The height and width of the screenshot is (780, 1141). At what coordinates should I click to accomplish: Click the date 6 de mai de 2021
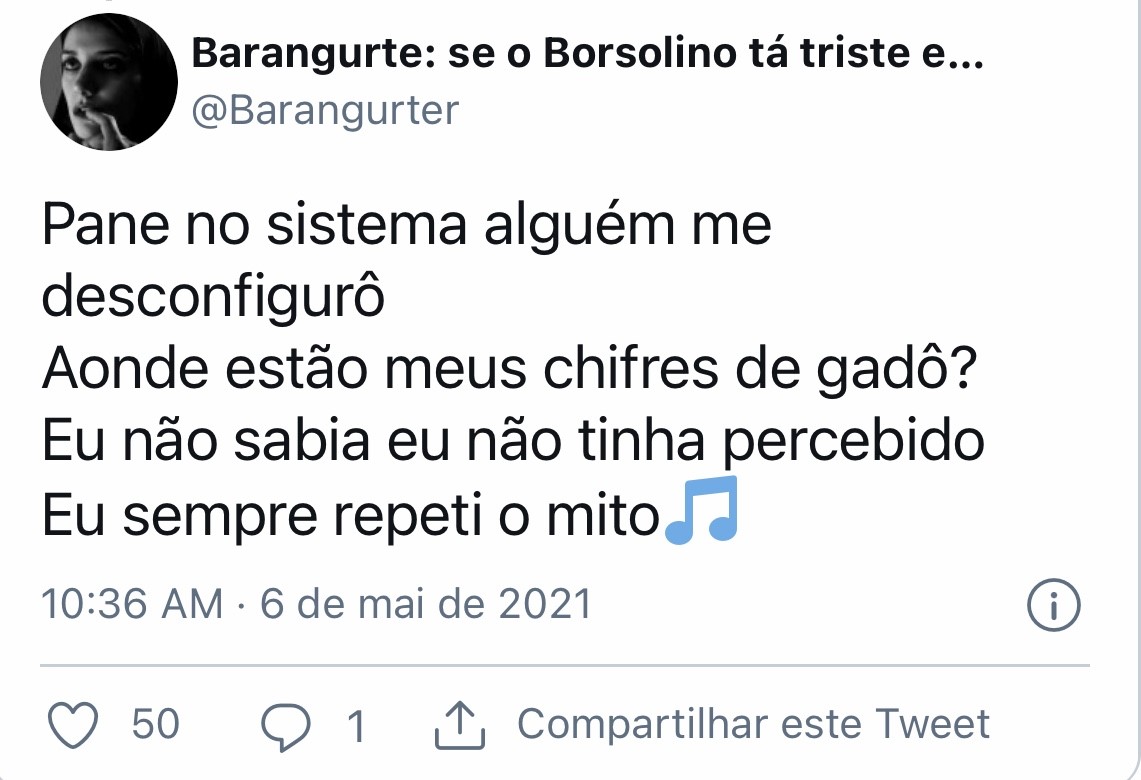pos(426,604)
